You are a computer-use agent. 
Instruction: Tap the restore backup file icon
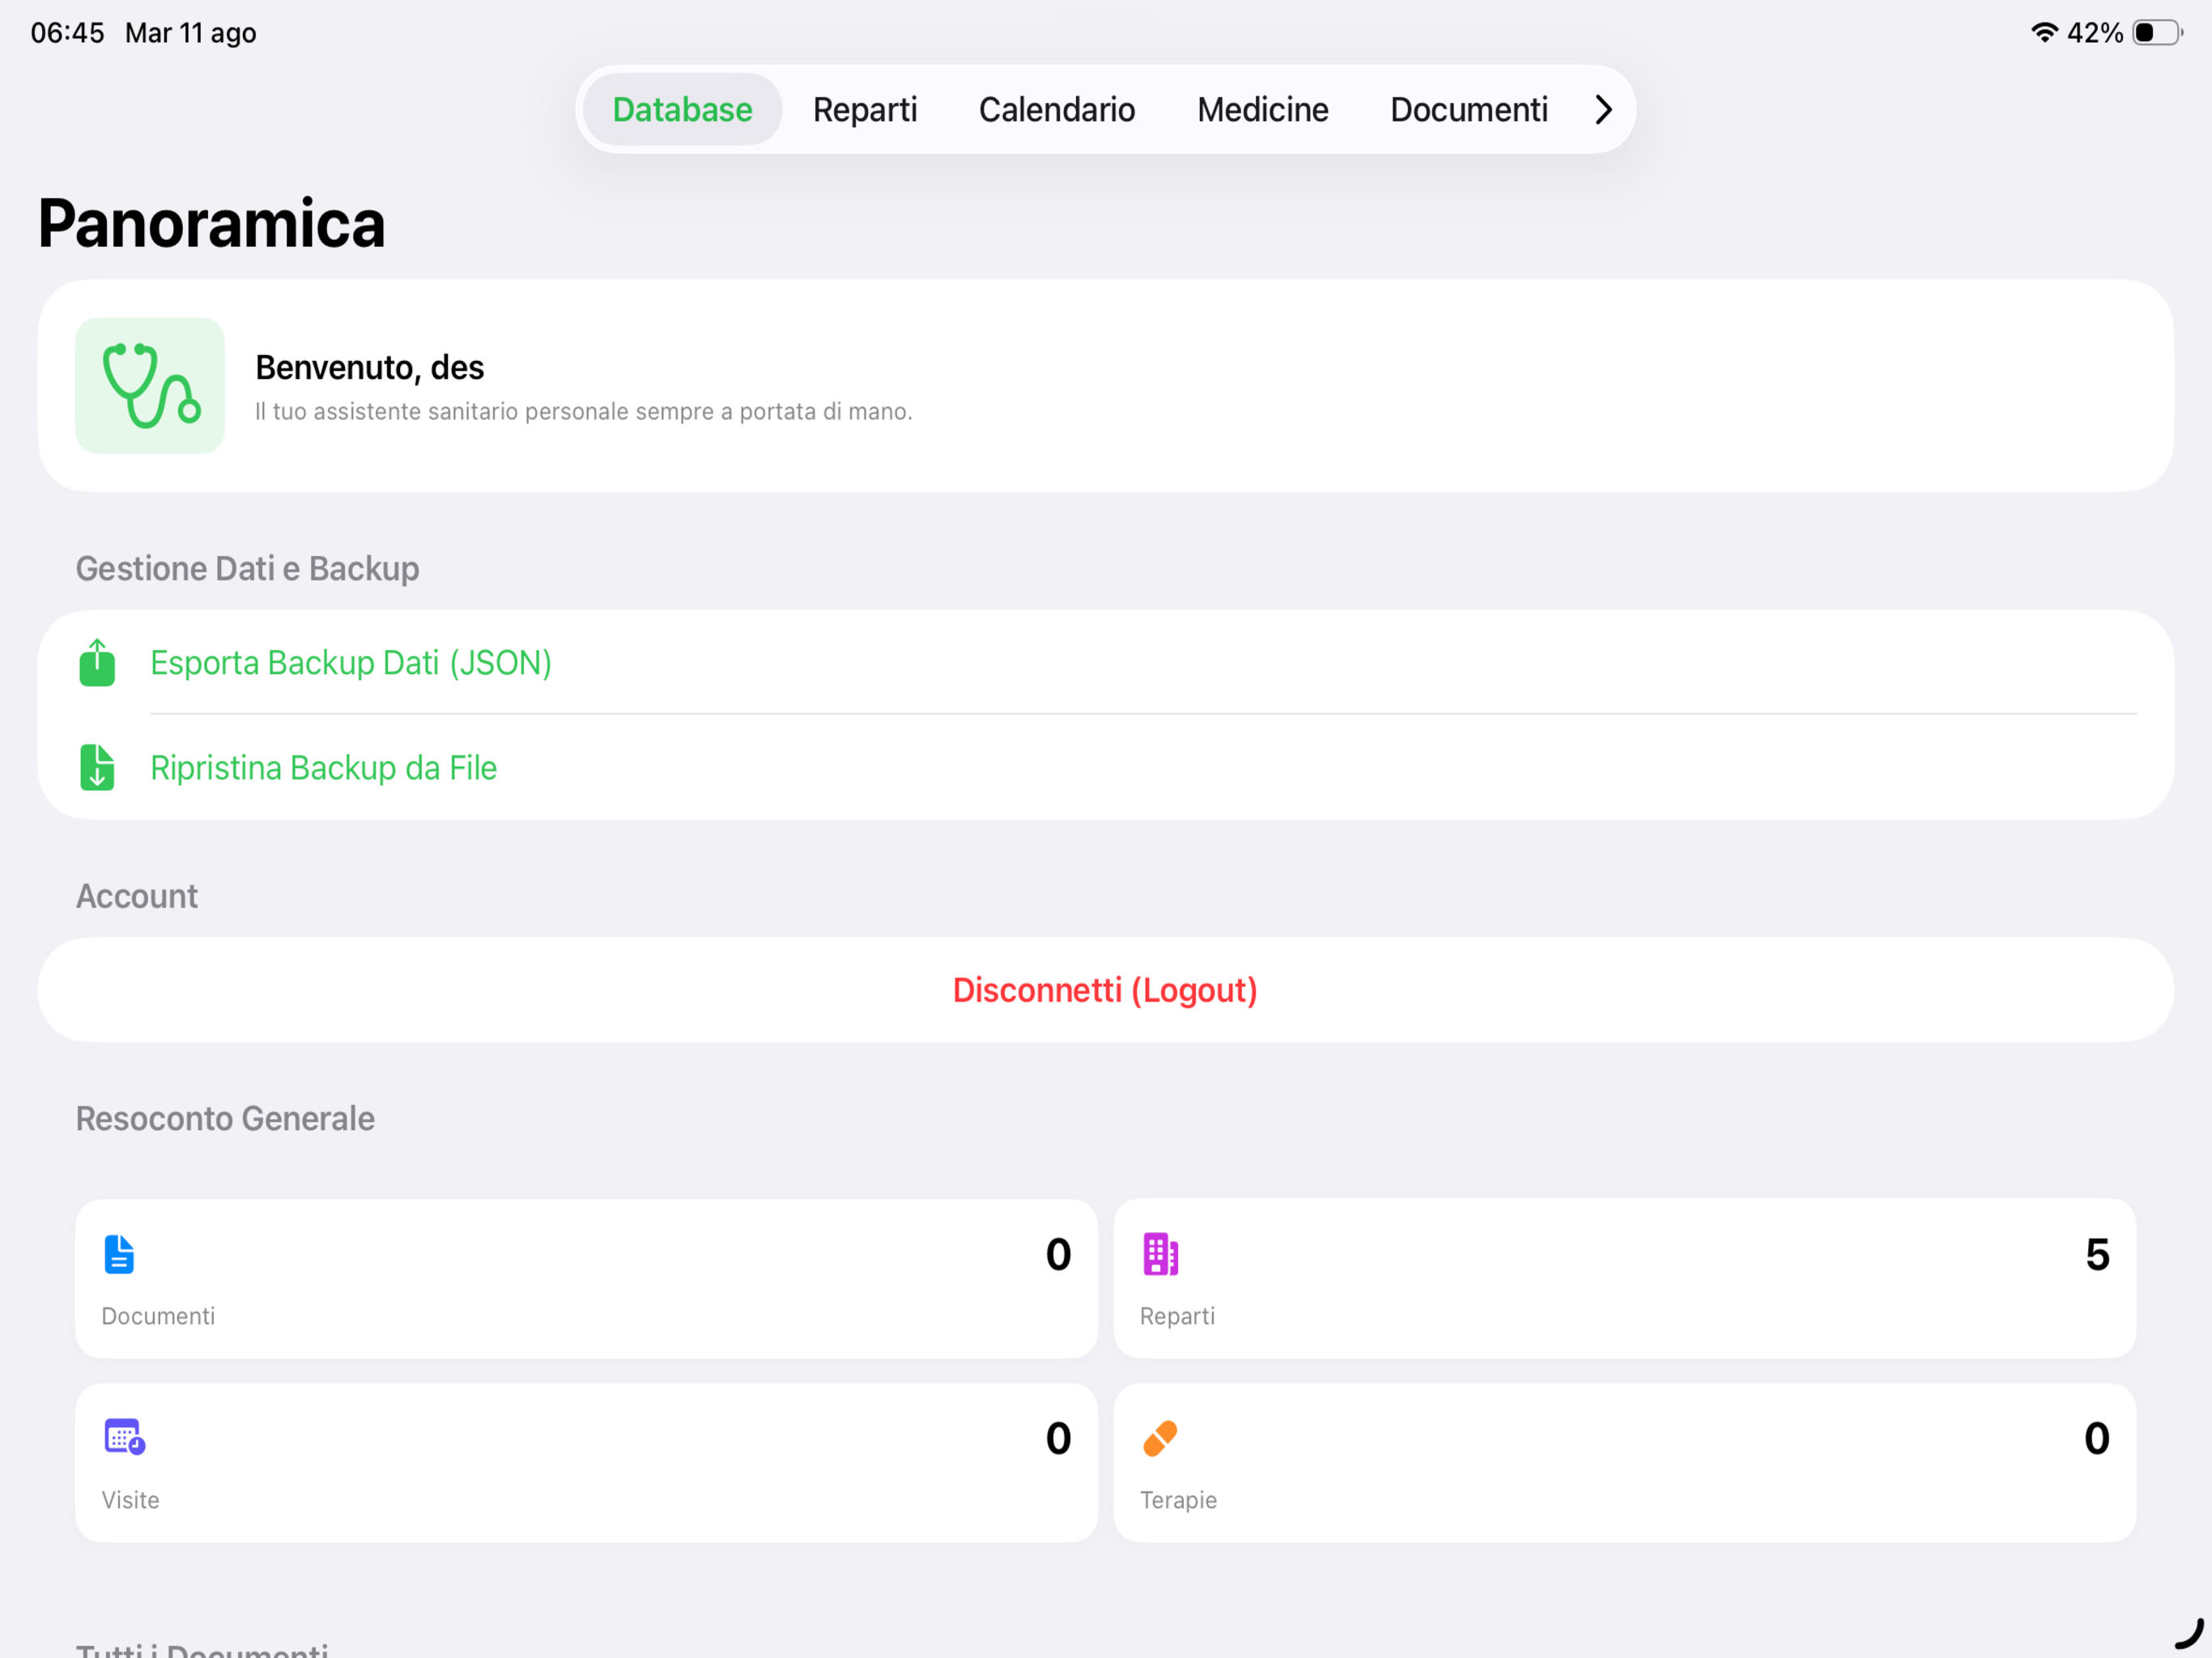[97, 767]
